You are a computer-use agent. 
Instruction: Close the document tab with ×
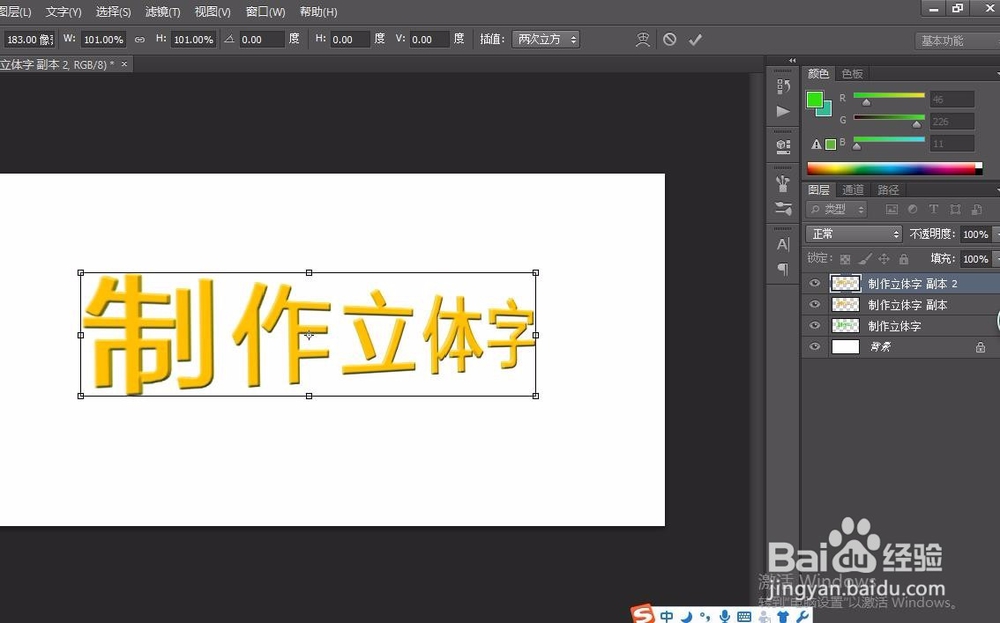[124, 64]
